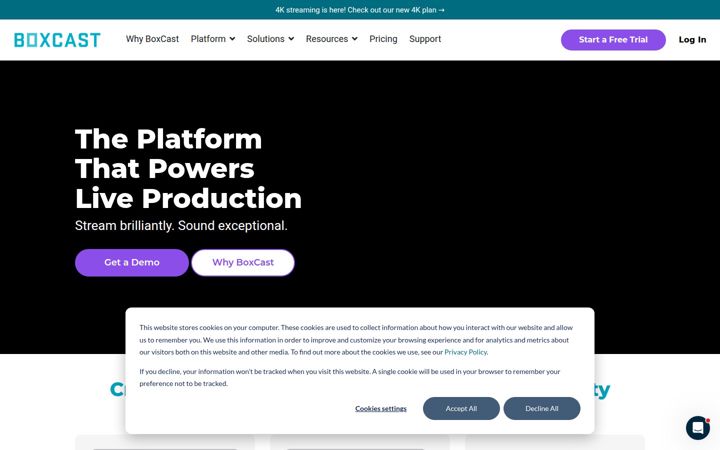This screenshot has width=720, height=450.
Task: Open the chat widget icon
Action: tap(698, 428)
